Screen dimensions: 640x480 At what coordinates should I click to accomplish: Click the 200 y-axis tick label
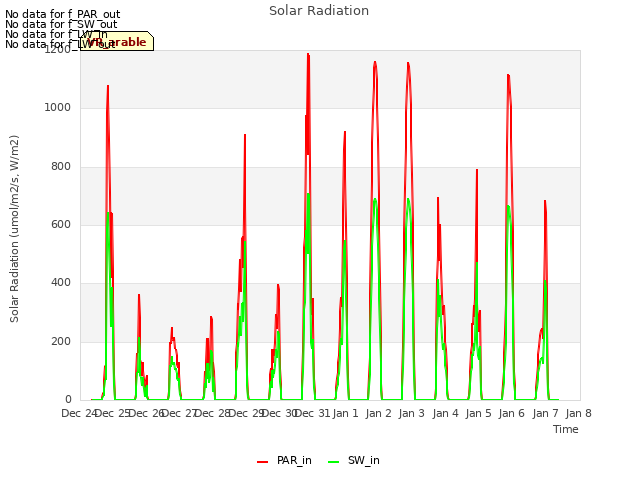(61, 341)
